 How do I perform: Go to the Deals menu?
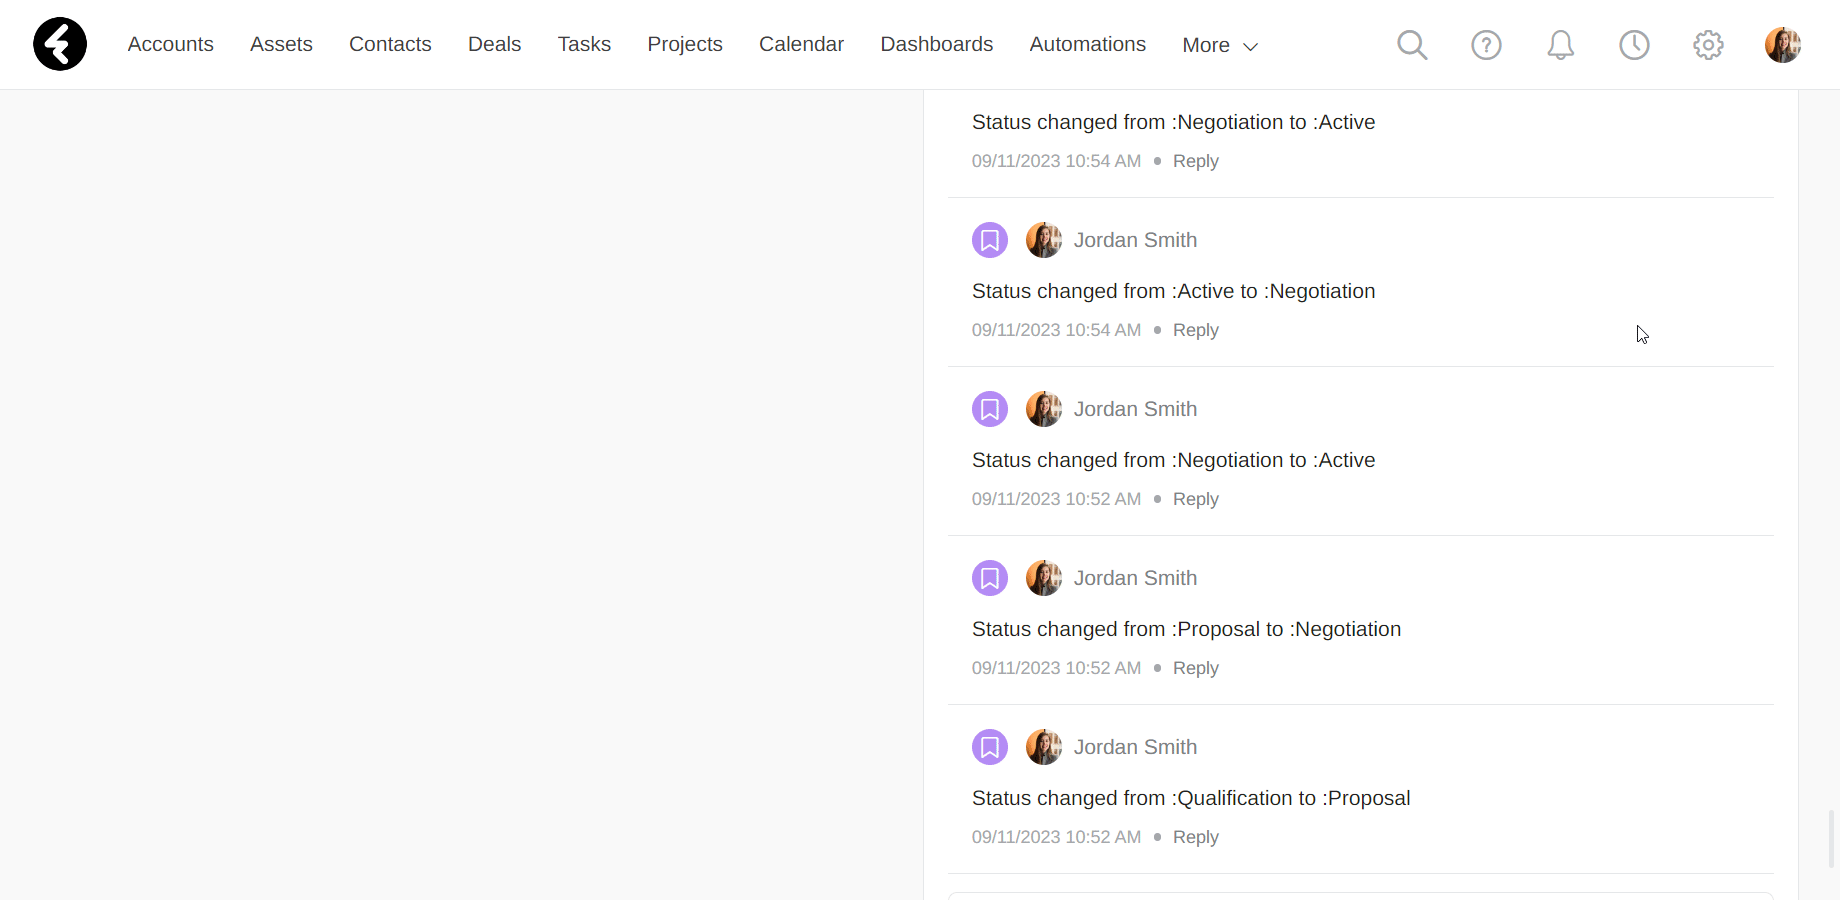coord(494,44)
